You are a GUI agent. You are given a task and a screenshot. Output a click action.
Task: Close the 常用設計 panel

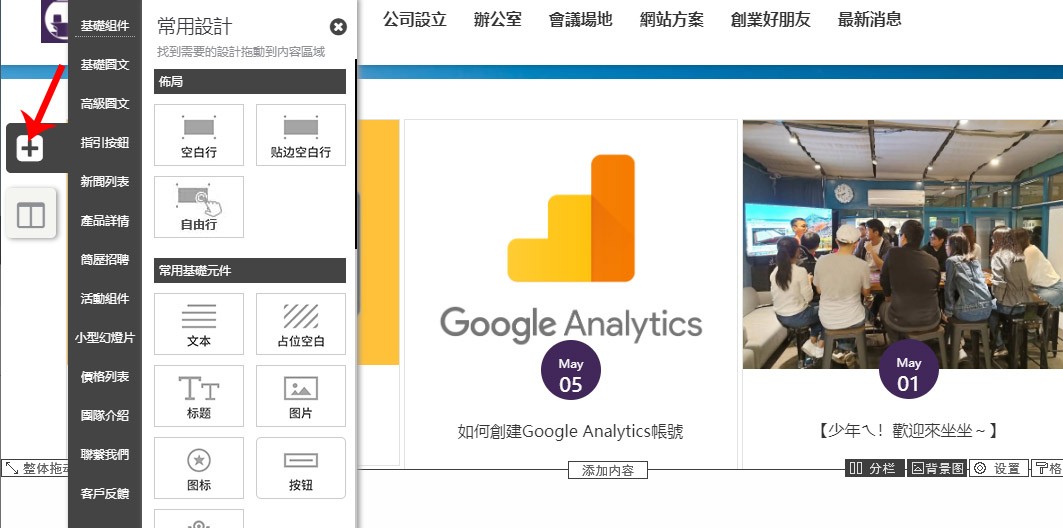[338, 27]
